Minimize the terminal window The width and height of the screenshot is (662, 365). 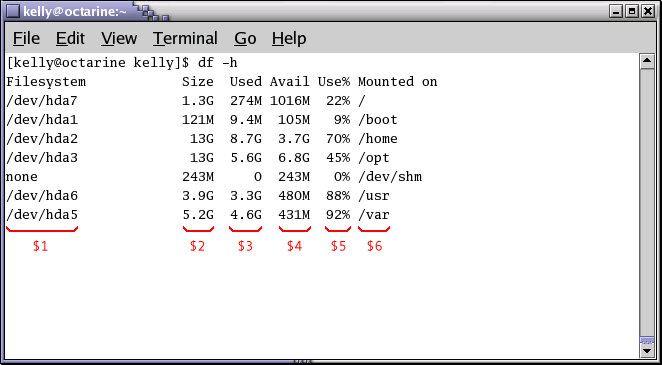(x=616, y=11)
